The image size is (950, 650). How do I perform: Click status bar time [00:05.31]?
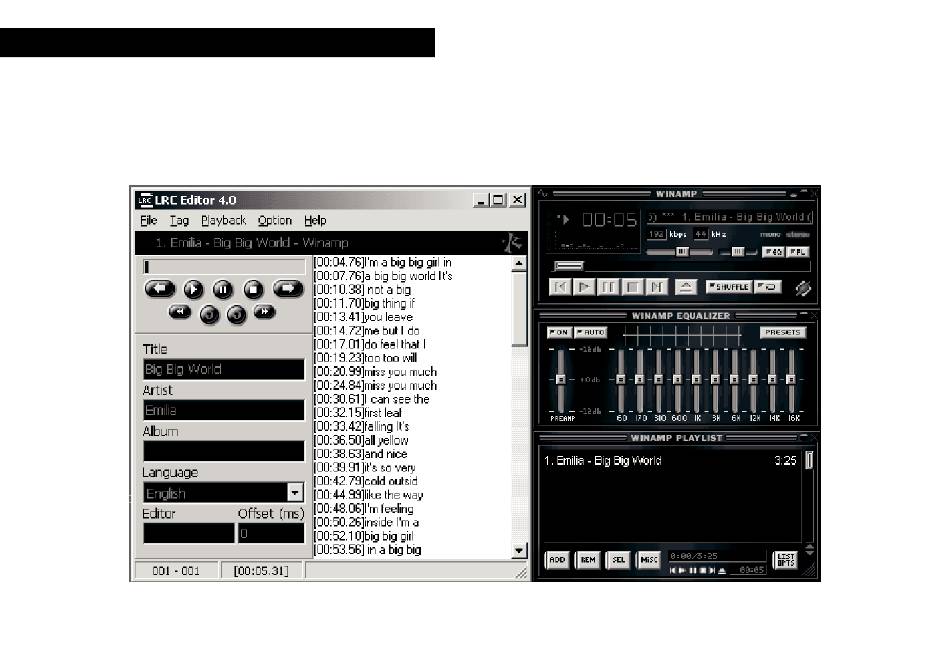click(x=261, y=571)
